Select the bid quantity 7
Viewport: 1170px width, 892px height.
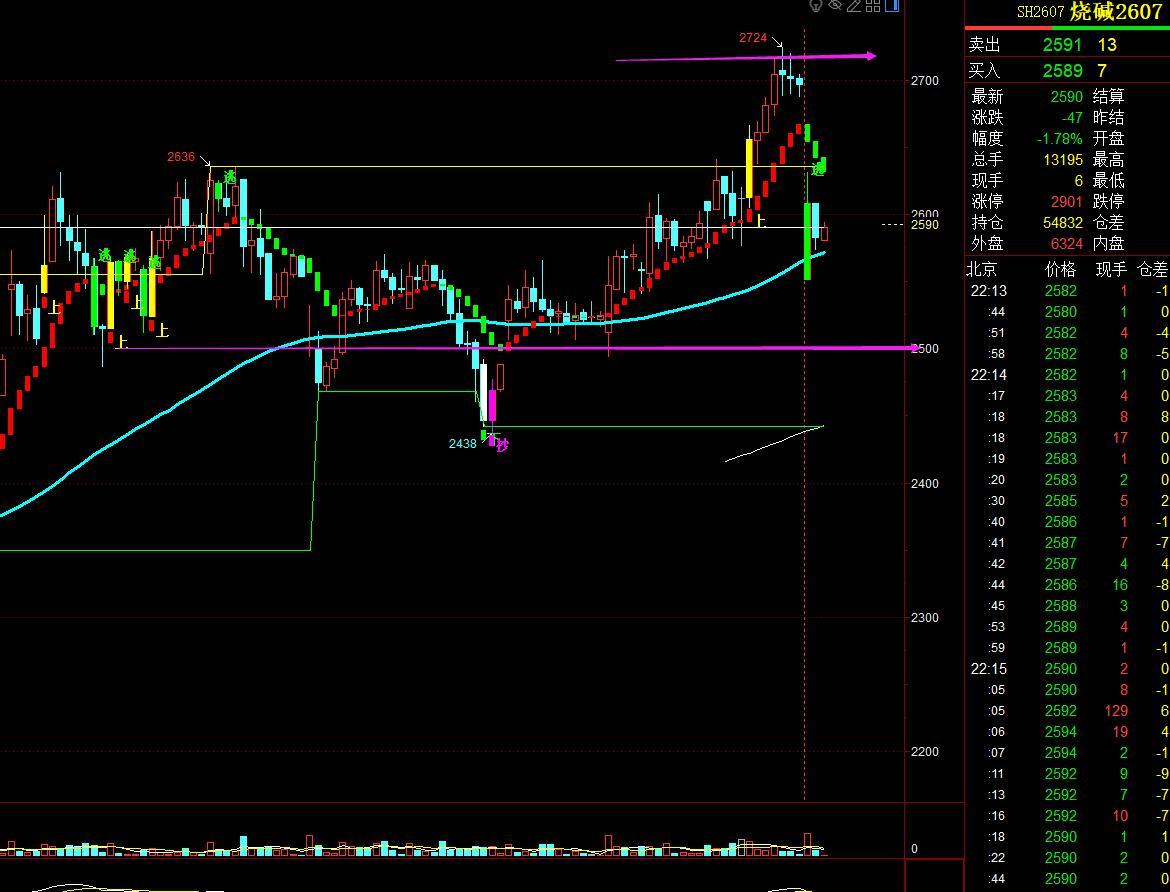[1102, 71]
